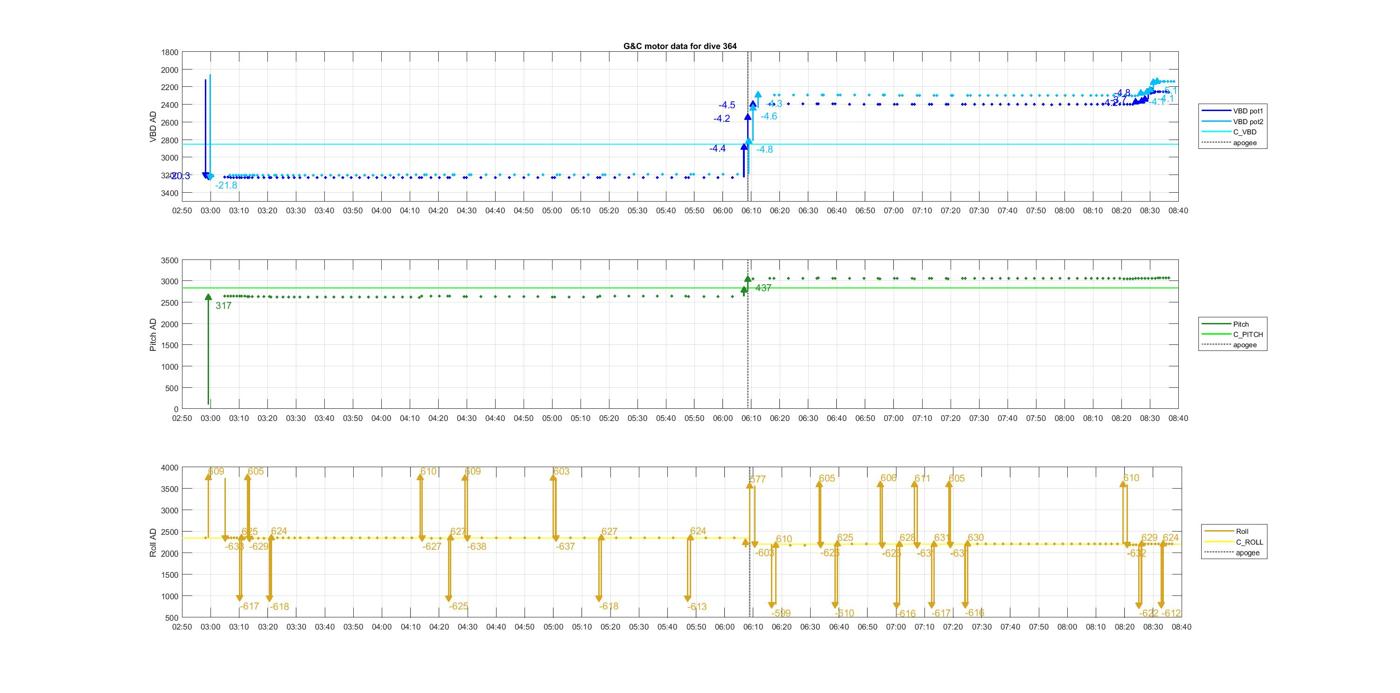Click the 'Roll AD' y-axis label

pyautogui.click(x=153, y=541)
